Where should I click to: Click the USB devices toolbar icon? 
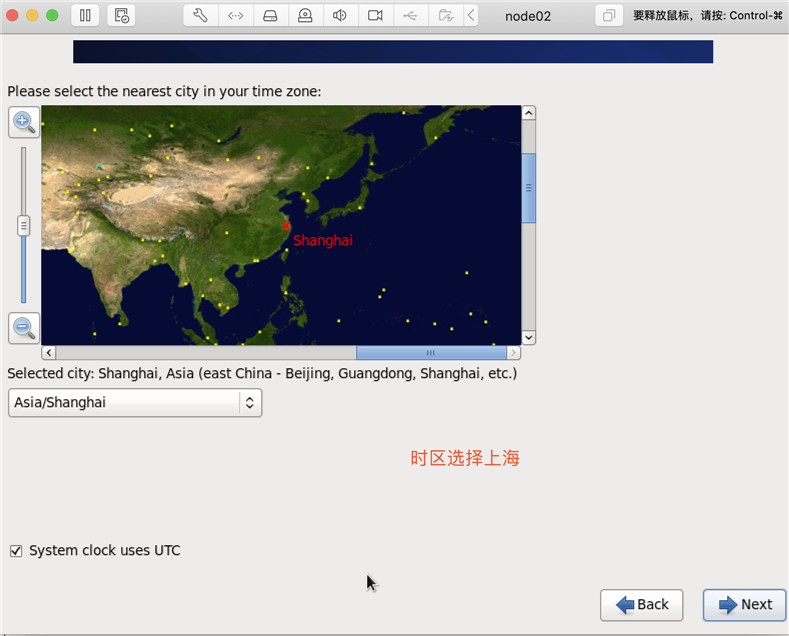410,16
